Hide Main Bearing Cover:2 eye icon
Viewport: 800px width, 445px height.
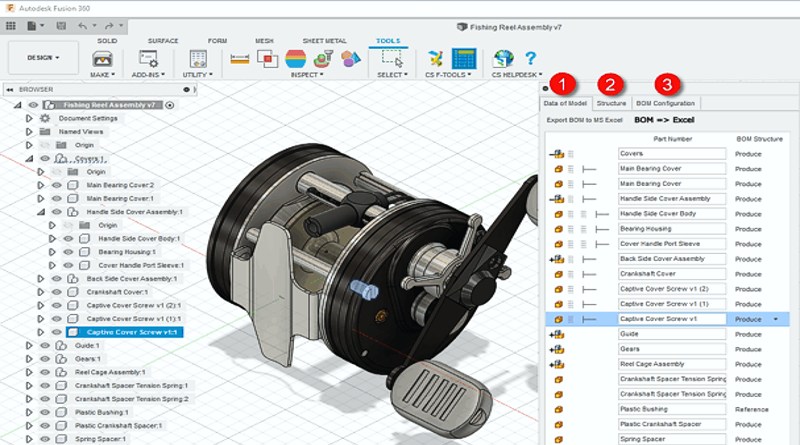[57, 185]
